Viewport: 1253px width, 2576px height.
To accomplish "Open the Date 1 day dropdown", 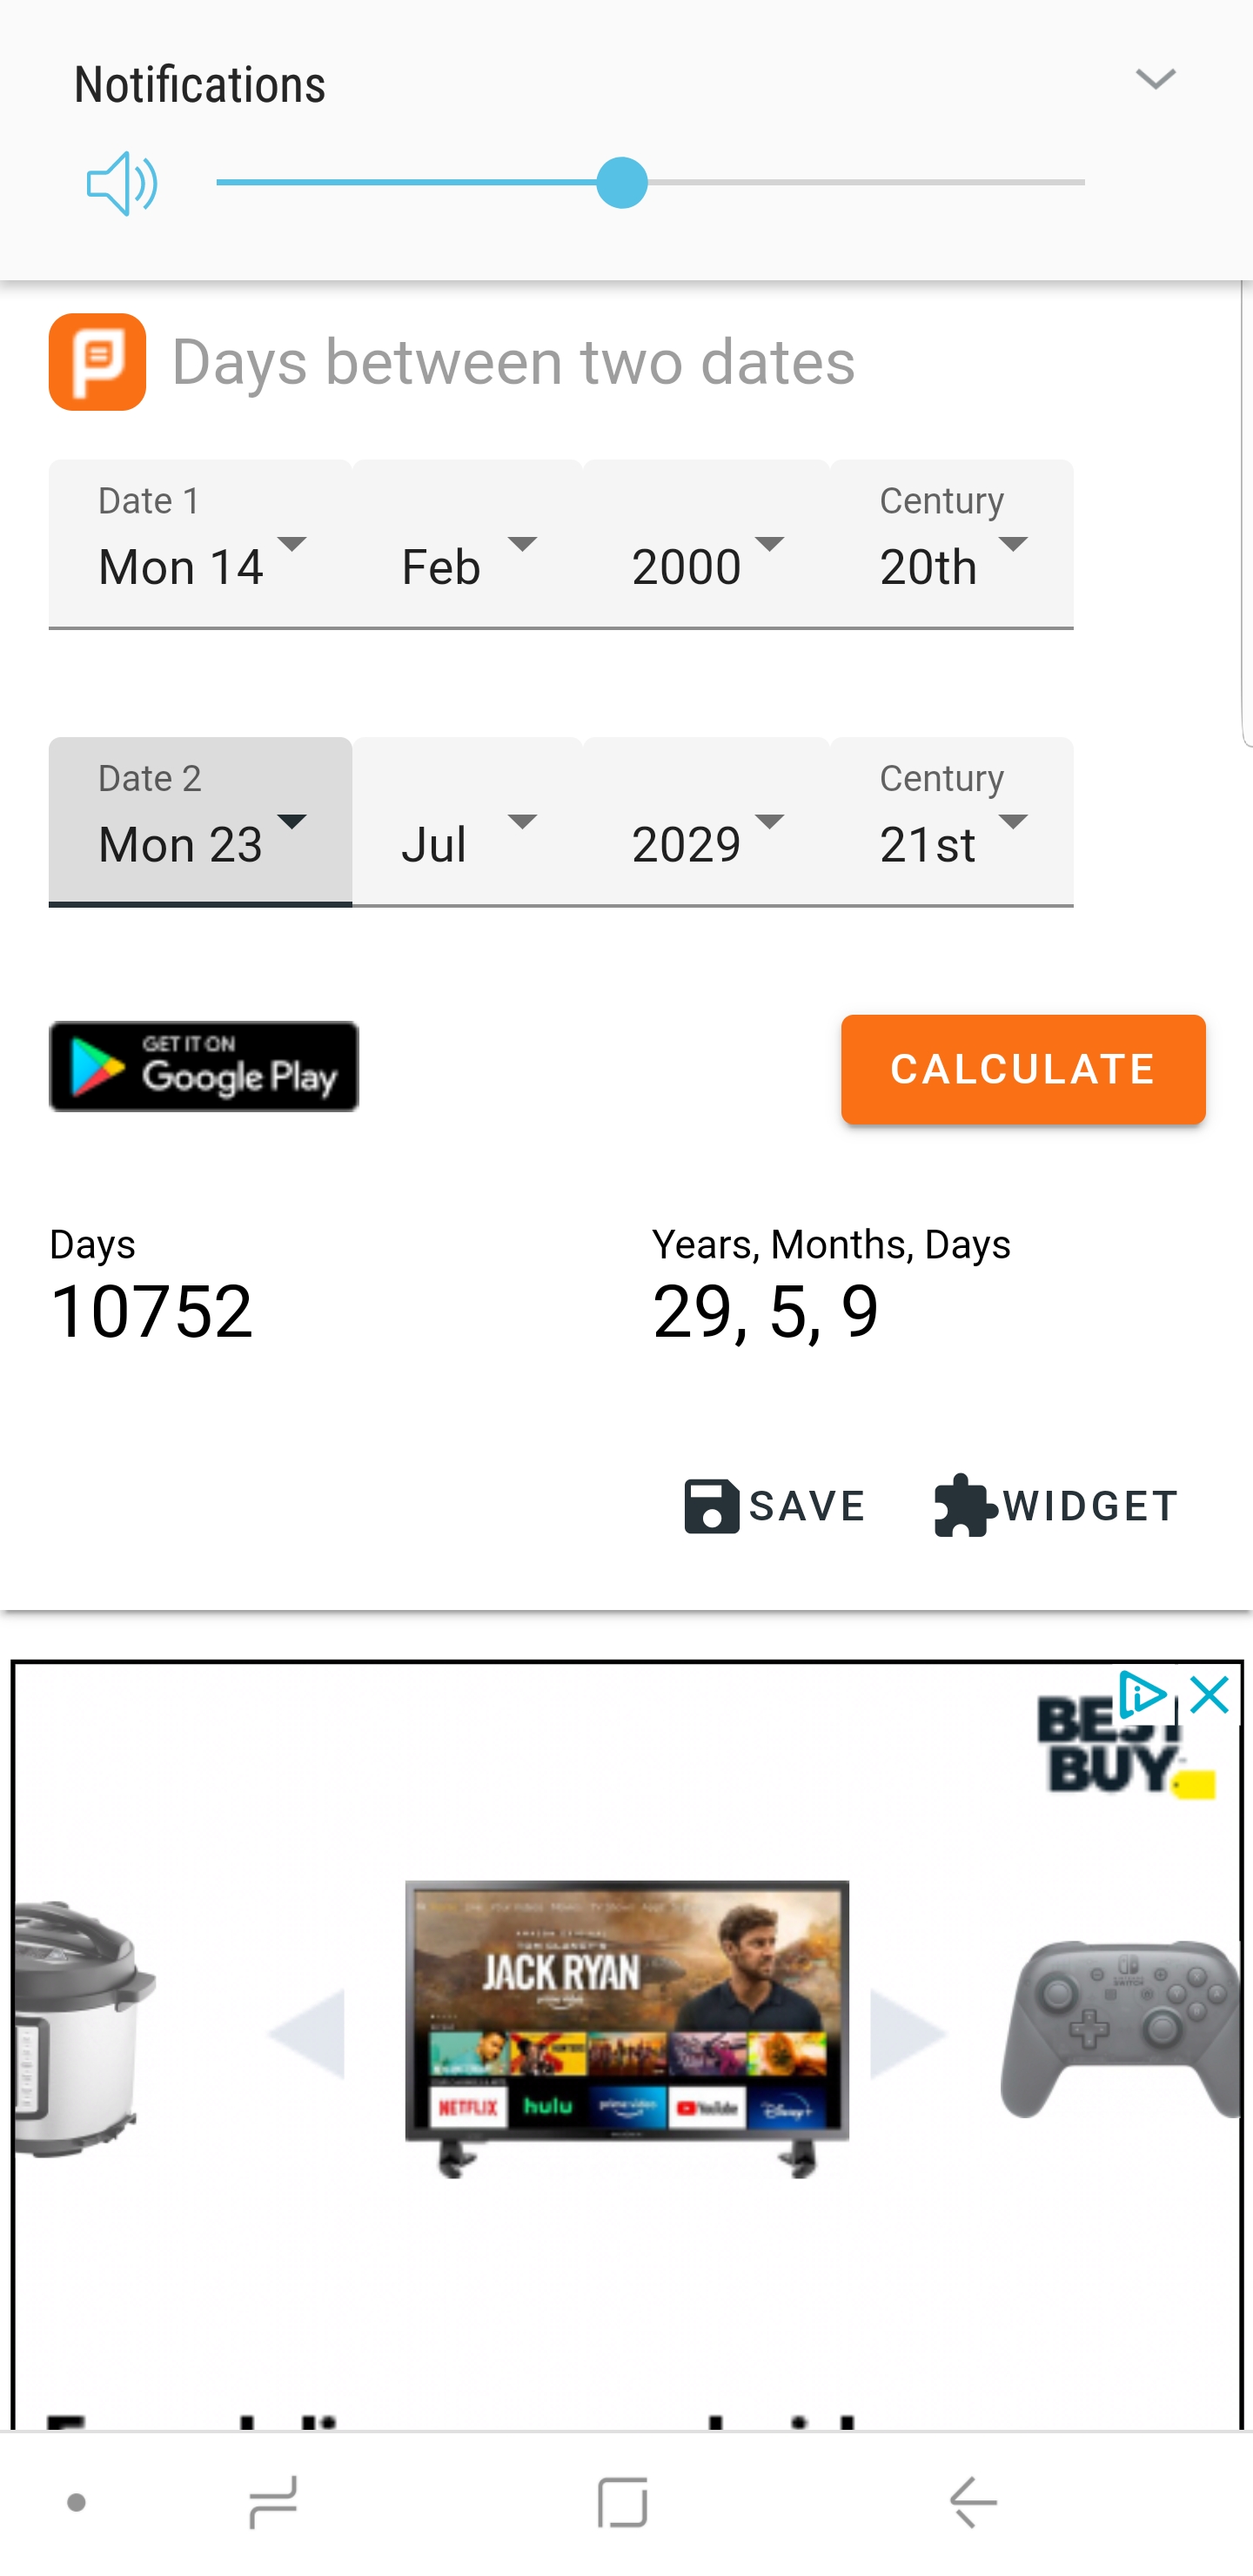I will coord(200,545).
